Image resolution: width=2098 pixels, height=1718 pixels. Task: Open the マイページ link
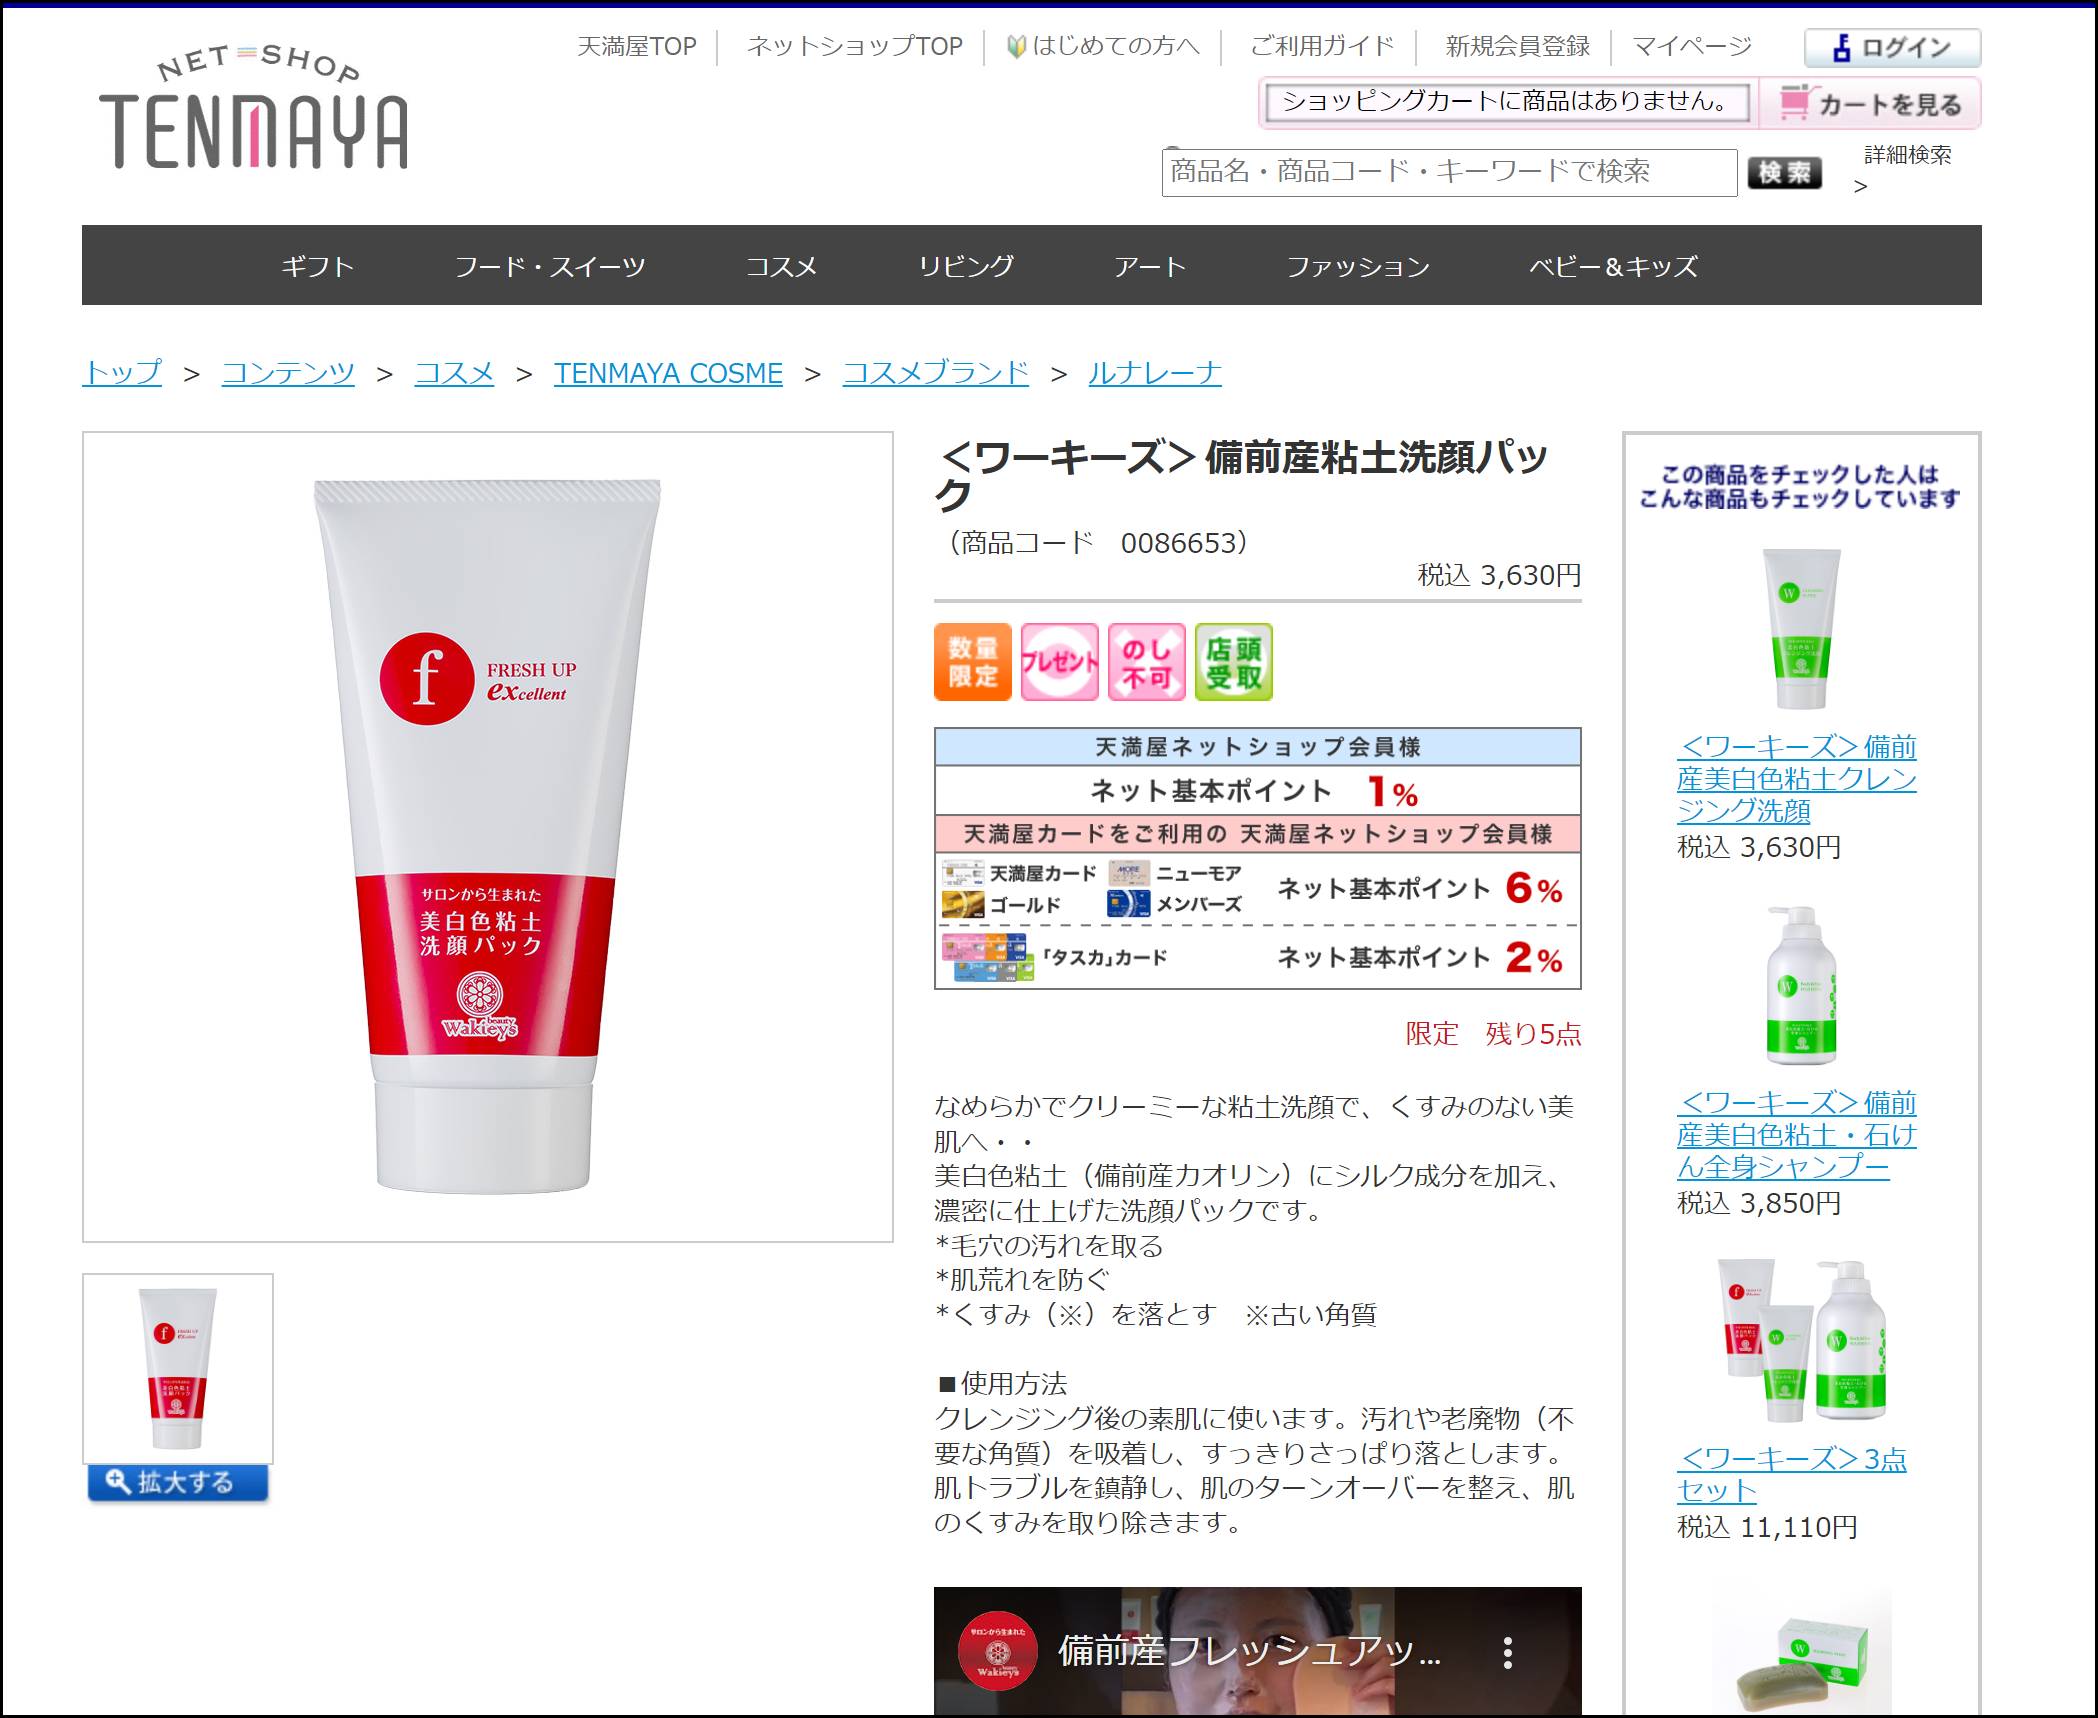pyautogui.click(x=1692, y=47)
